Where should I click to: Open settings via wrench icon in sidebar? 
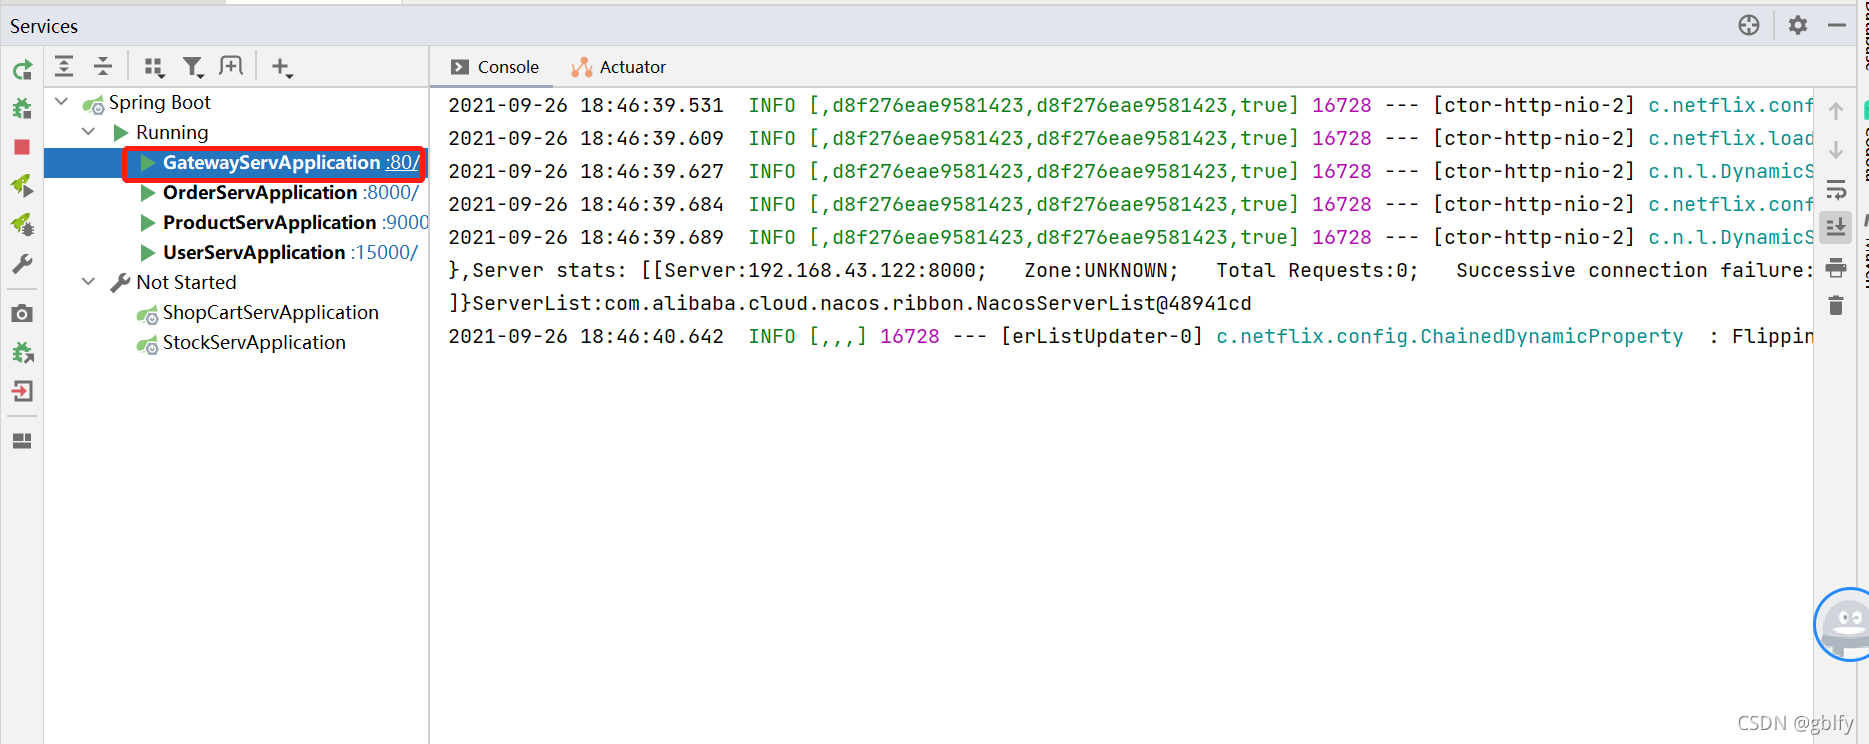click(22, 264)
